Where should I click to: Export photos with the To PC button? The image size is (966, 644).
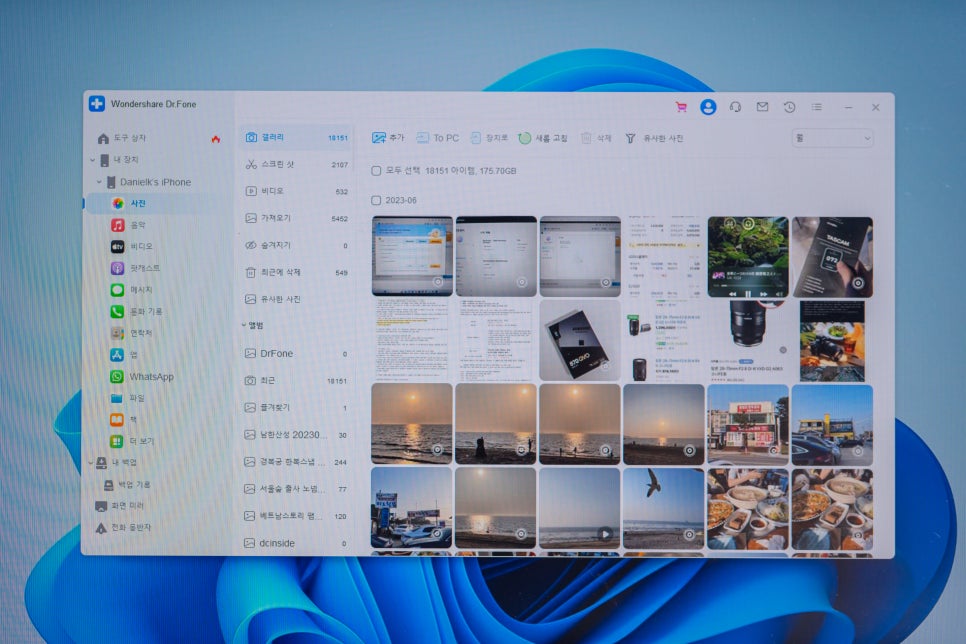coord(438,138)
